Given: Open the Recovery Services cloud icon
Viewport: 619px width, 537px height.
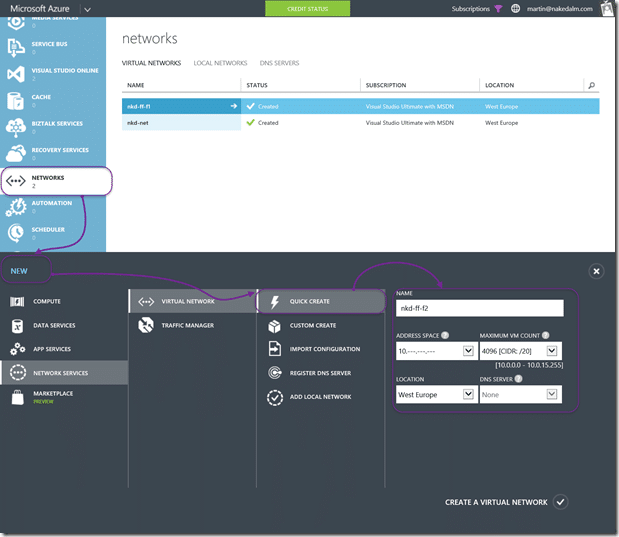Looking at the screenshot, I should coord(16,154).
